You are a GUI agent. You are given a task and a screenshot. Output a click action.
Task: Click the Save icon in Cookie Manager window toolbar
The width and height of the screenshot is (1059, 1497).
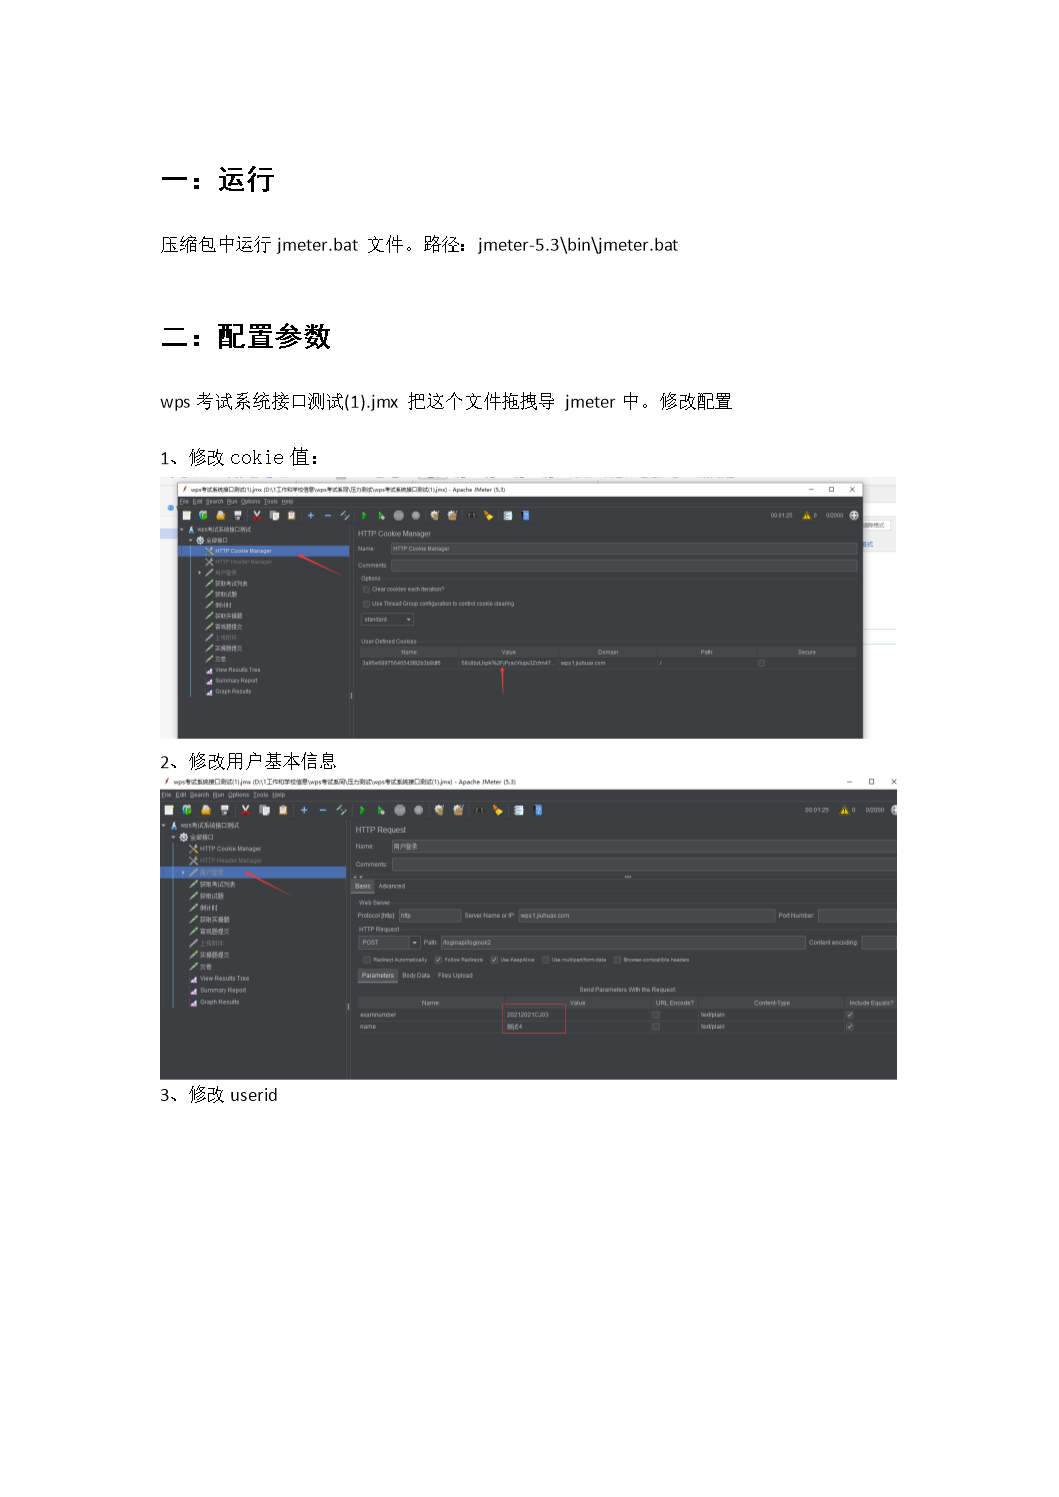click(x=238, y=515)
